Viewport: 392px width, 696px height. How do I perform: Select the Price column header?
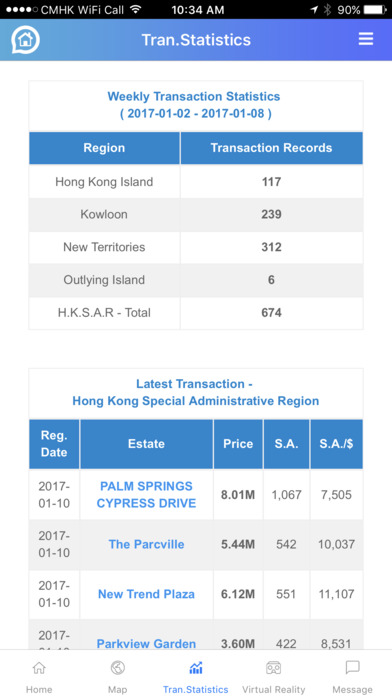point(238,444)
